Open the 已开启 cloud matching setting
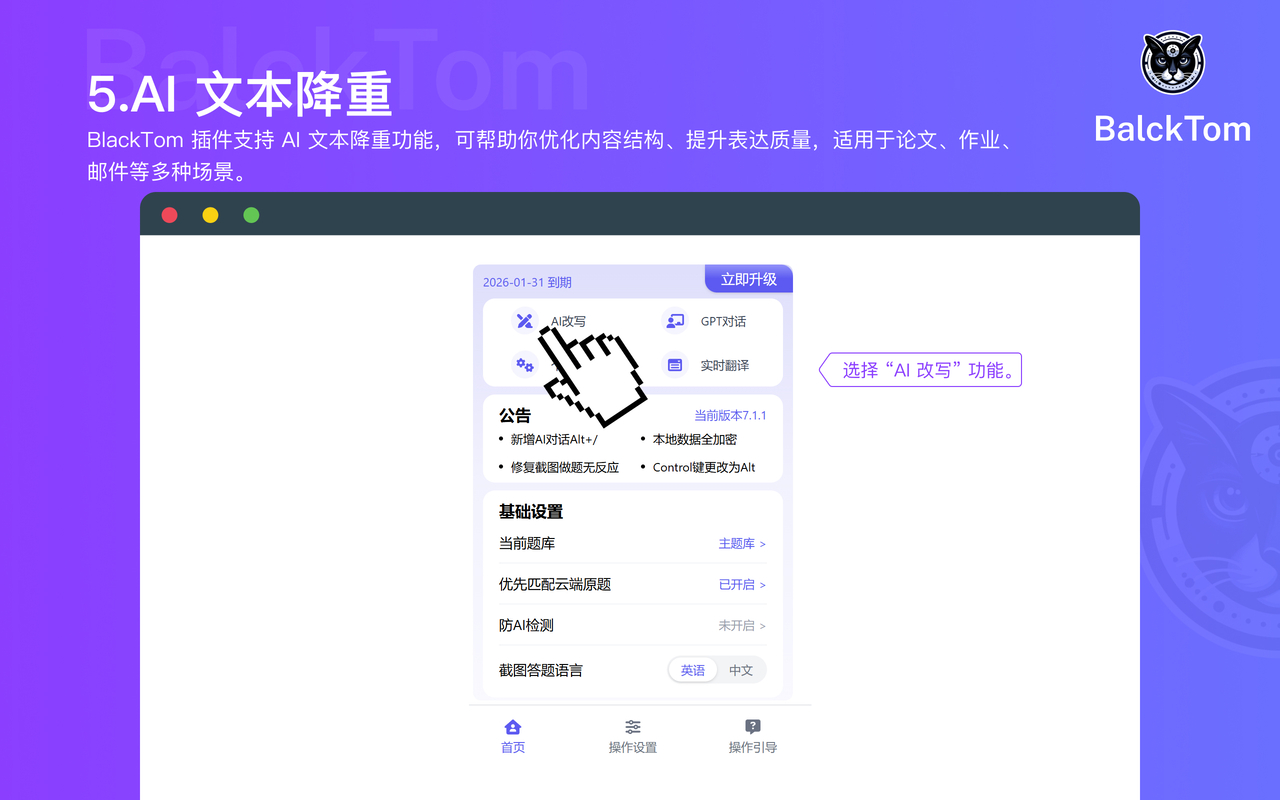Screen dimensions: 1280x800 click(742, 585)
